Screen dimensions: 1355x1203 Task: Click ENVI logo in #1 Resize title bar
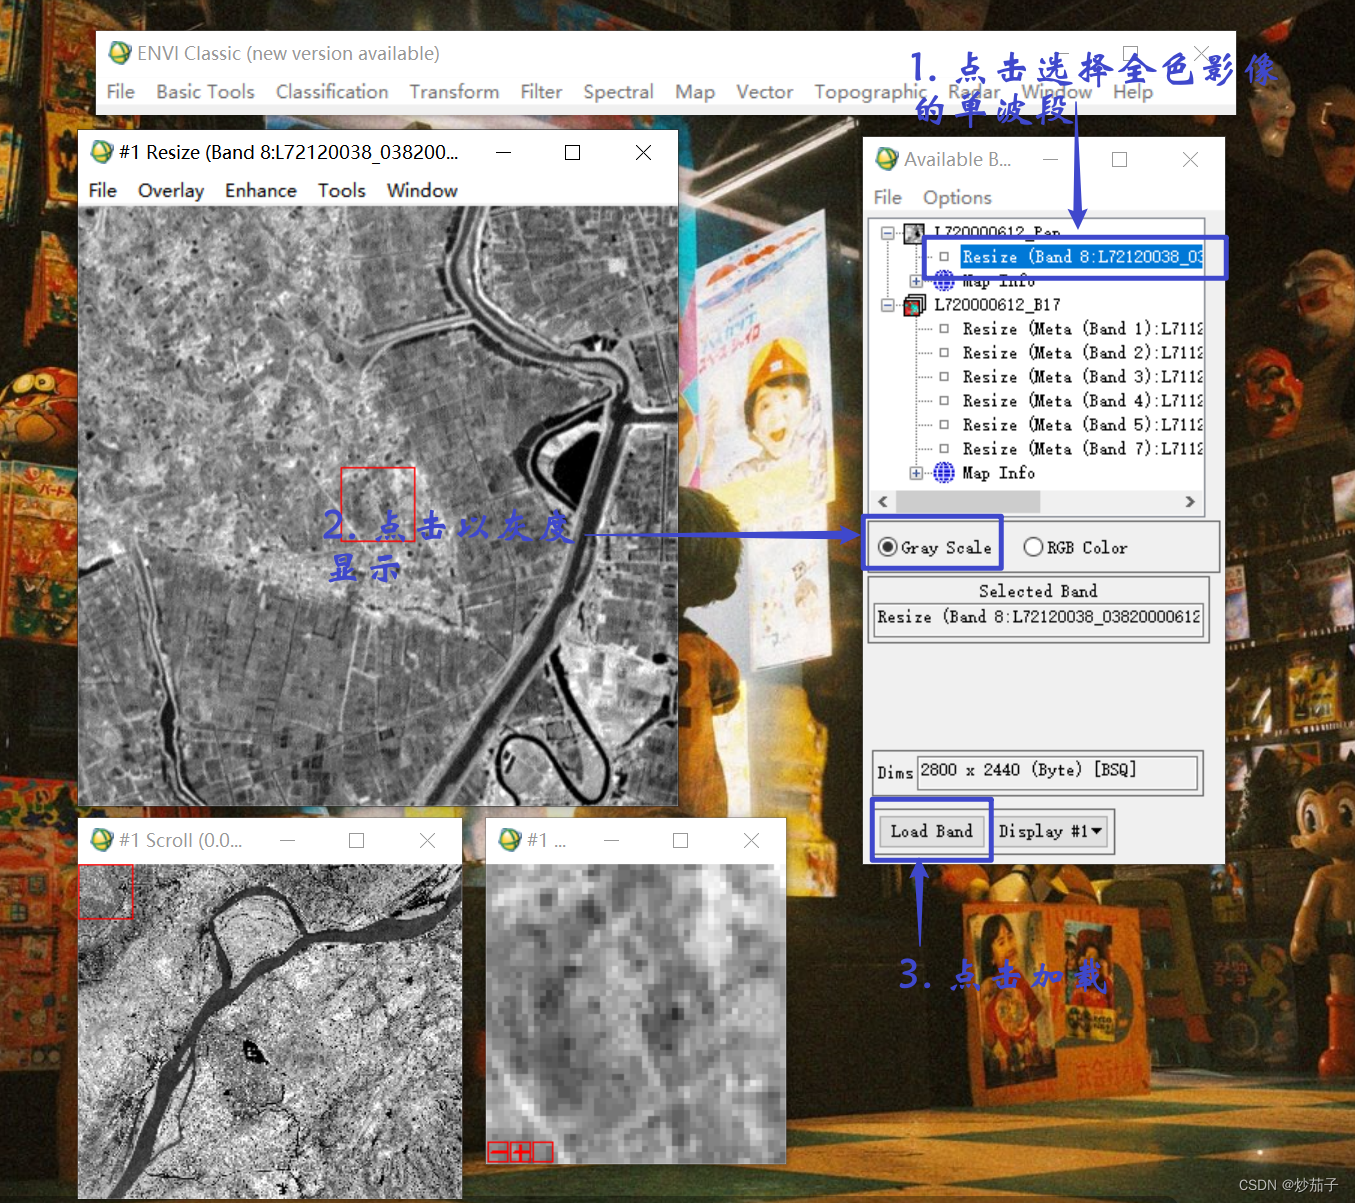point(102,152)
